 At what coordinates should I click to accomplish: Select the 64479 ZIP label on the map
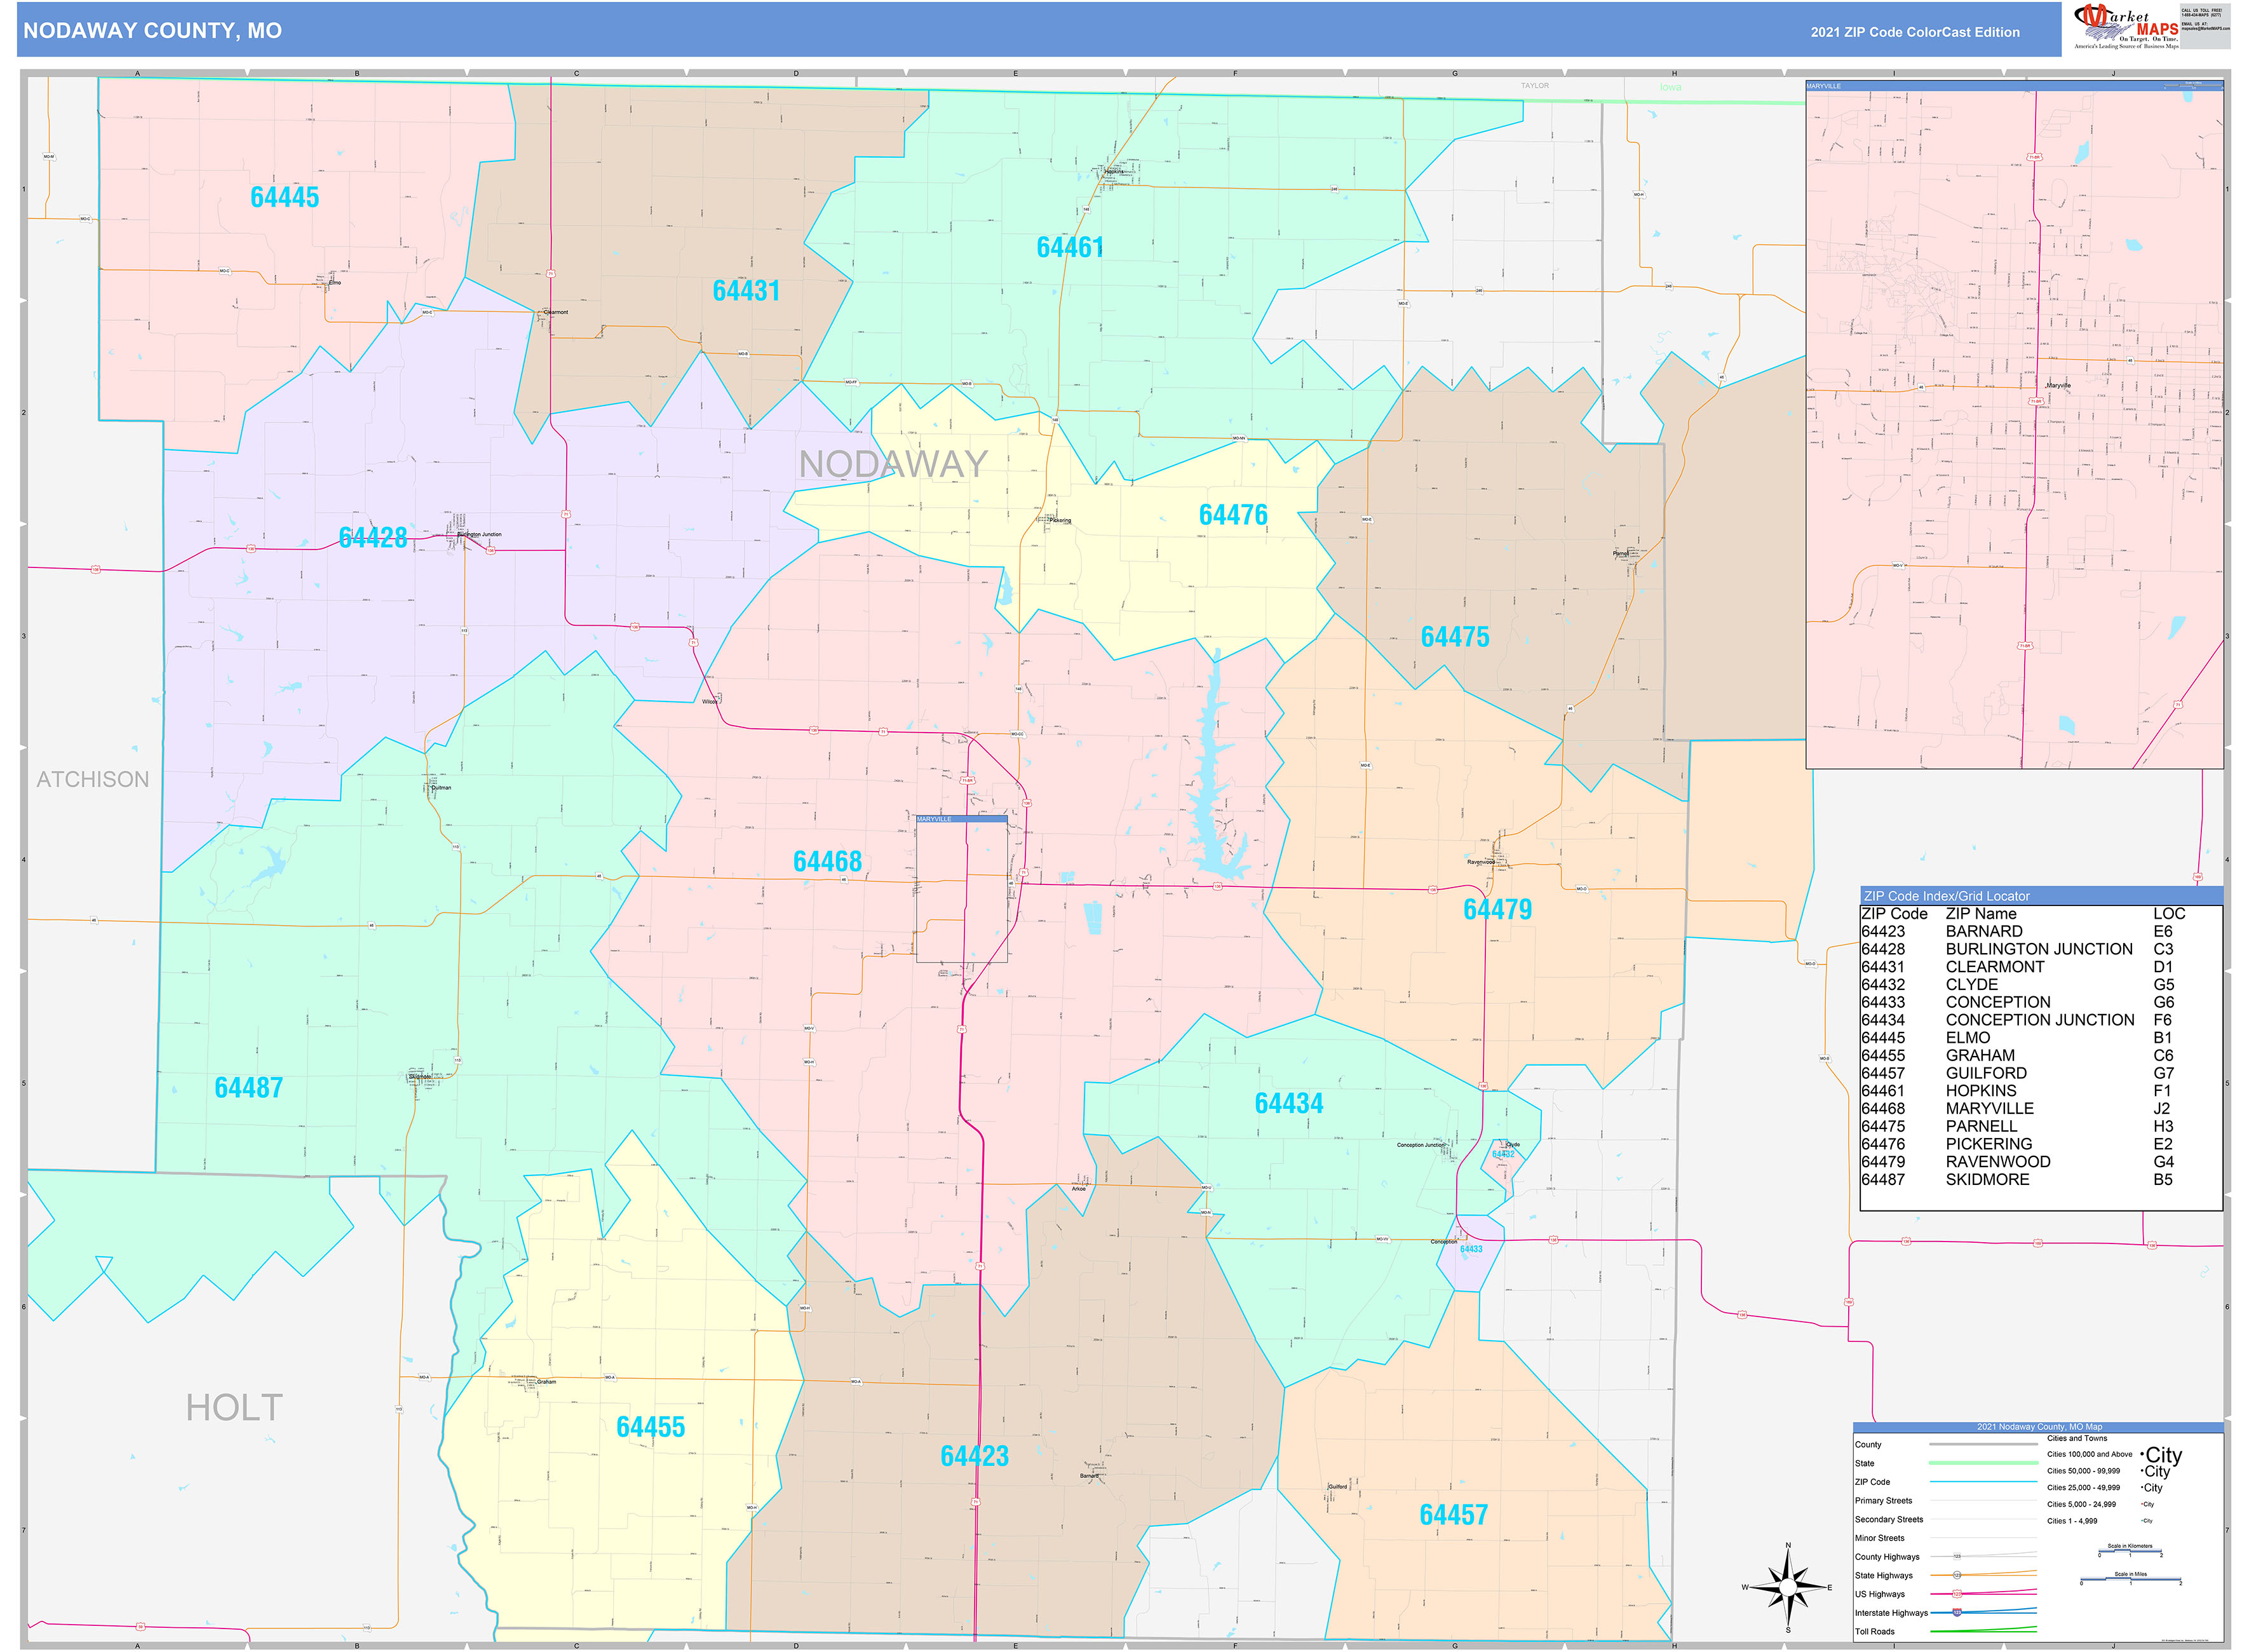[x=1497, y=909]
